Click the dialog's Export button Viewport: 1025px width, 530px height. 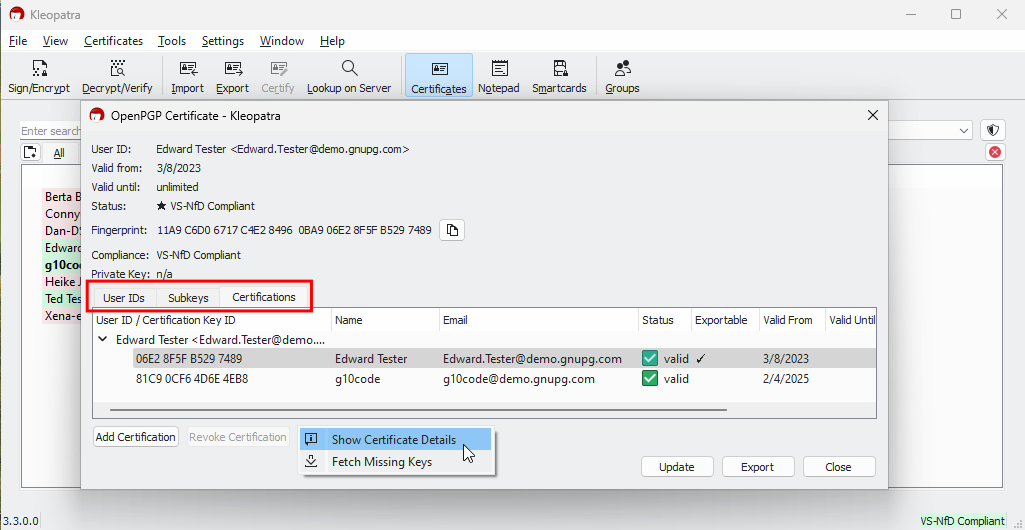pyautogui.click(x=758, y=467)
